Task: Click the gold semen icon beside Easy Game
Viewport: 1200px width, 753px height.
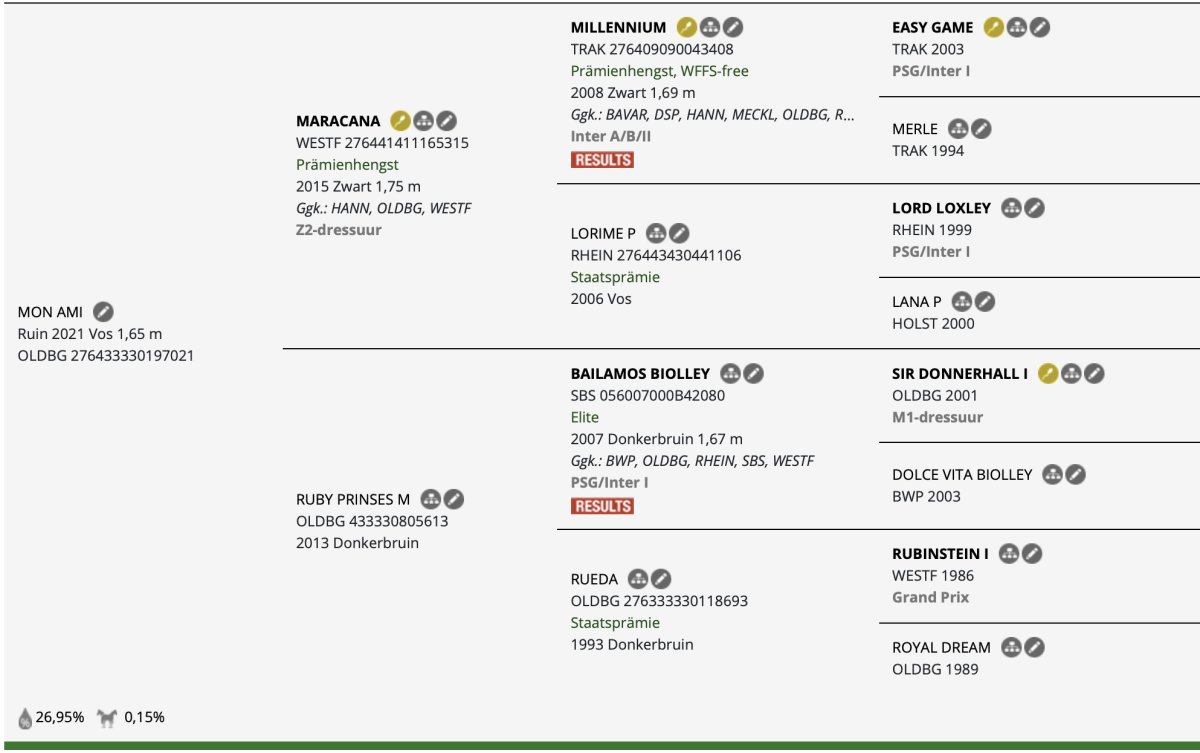Action: point(993,27)
